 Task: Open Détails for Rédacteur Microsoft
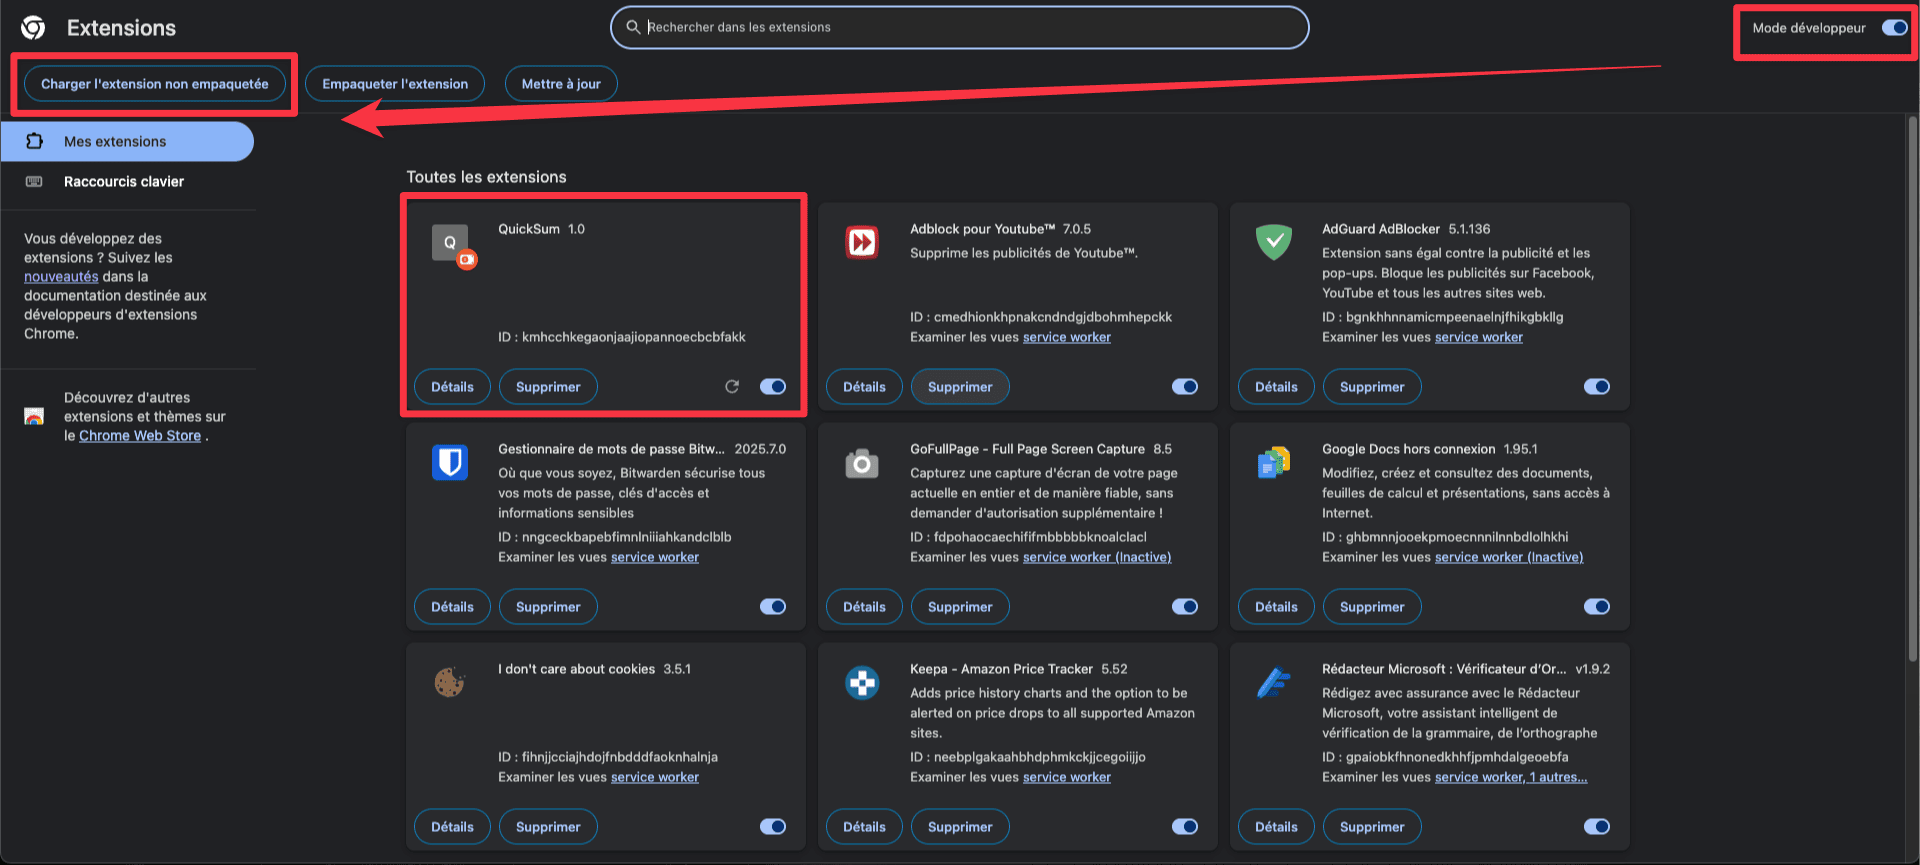pyautogui.click(x=1276, y=827)
